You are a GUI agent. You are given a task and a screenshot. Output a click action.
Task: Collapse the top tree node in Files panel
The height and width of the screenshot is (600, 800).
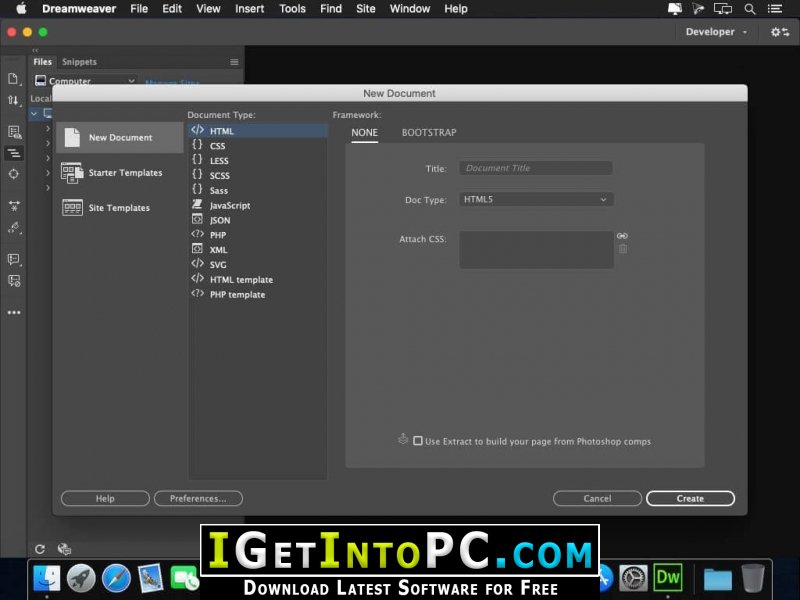(x=34, y=113)
